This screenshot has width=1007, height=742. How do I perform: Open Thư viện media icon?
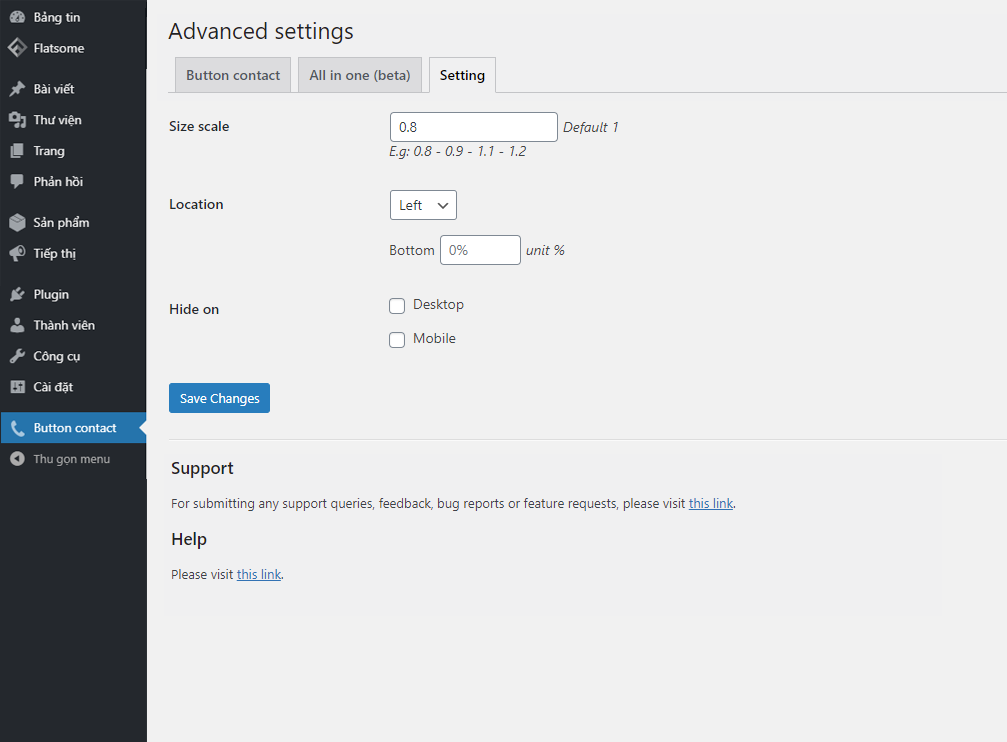pos(17,120)
